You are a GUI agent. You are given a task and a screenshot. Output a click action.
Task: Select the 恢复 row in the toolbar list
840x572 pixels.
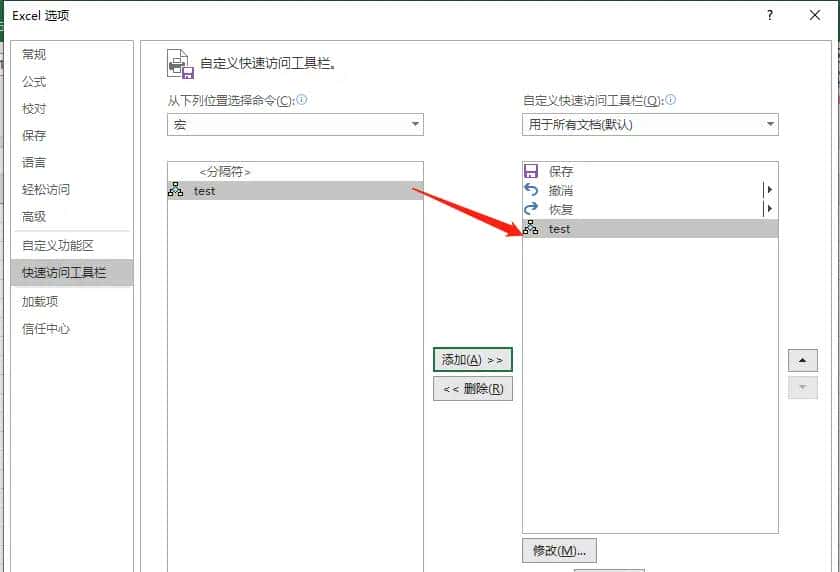[x=650, y=209]
